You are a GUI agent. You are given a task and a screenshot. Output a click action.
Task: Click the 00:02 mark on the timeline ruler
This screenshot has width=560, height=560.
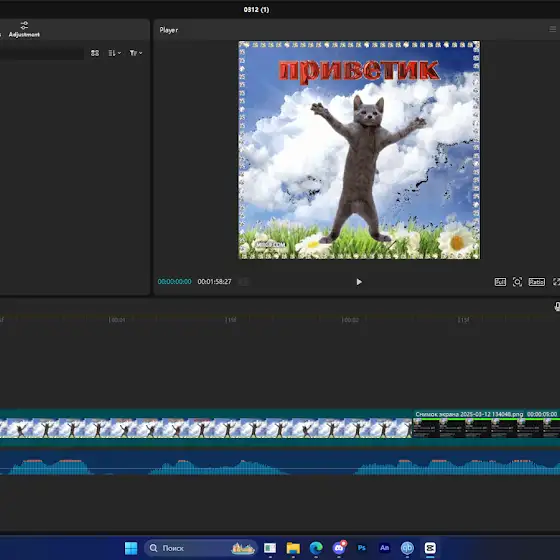(x=350, y=320)
